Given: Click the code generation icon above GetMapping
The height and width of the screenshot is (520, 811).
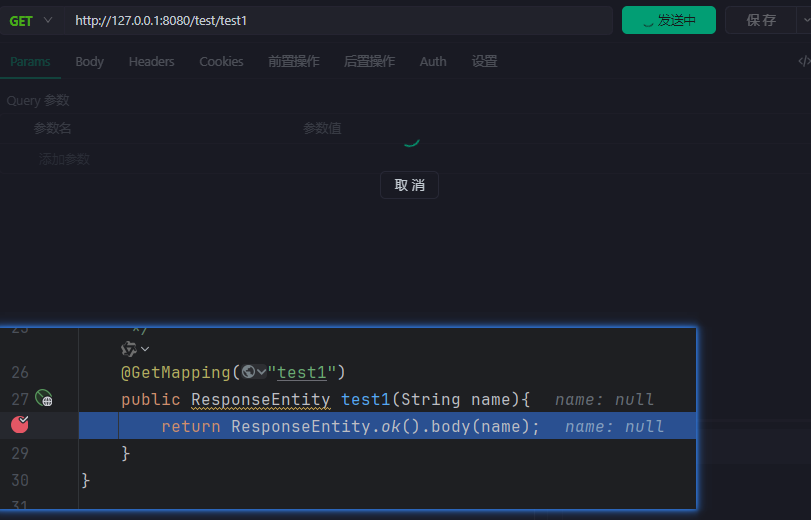Looking at the screenshot, I should click(128, 348).
